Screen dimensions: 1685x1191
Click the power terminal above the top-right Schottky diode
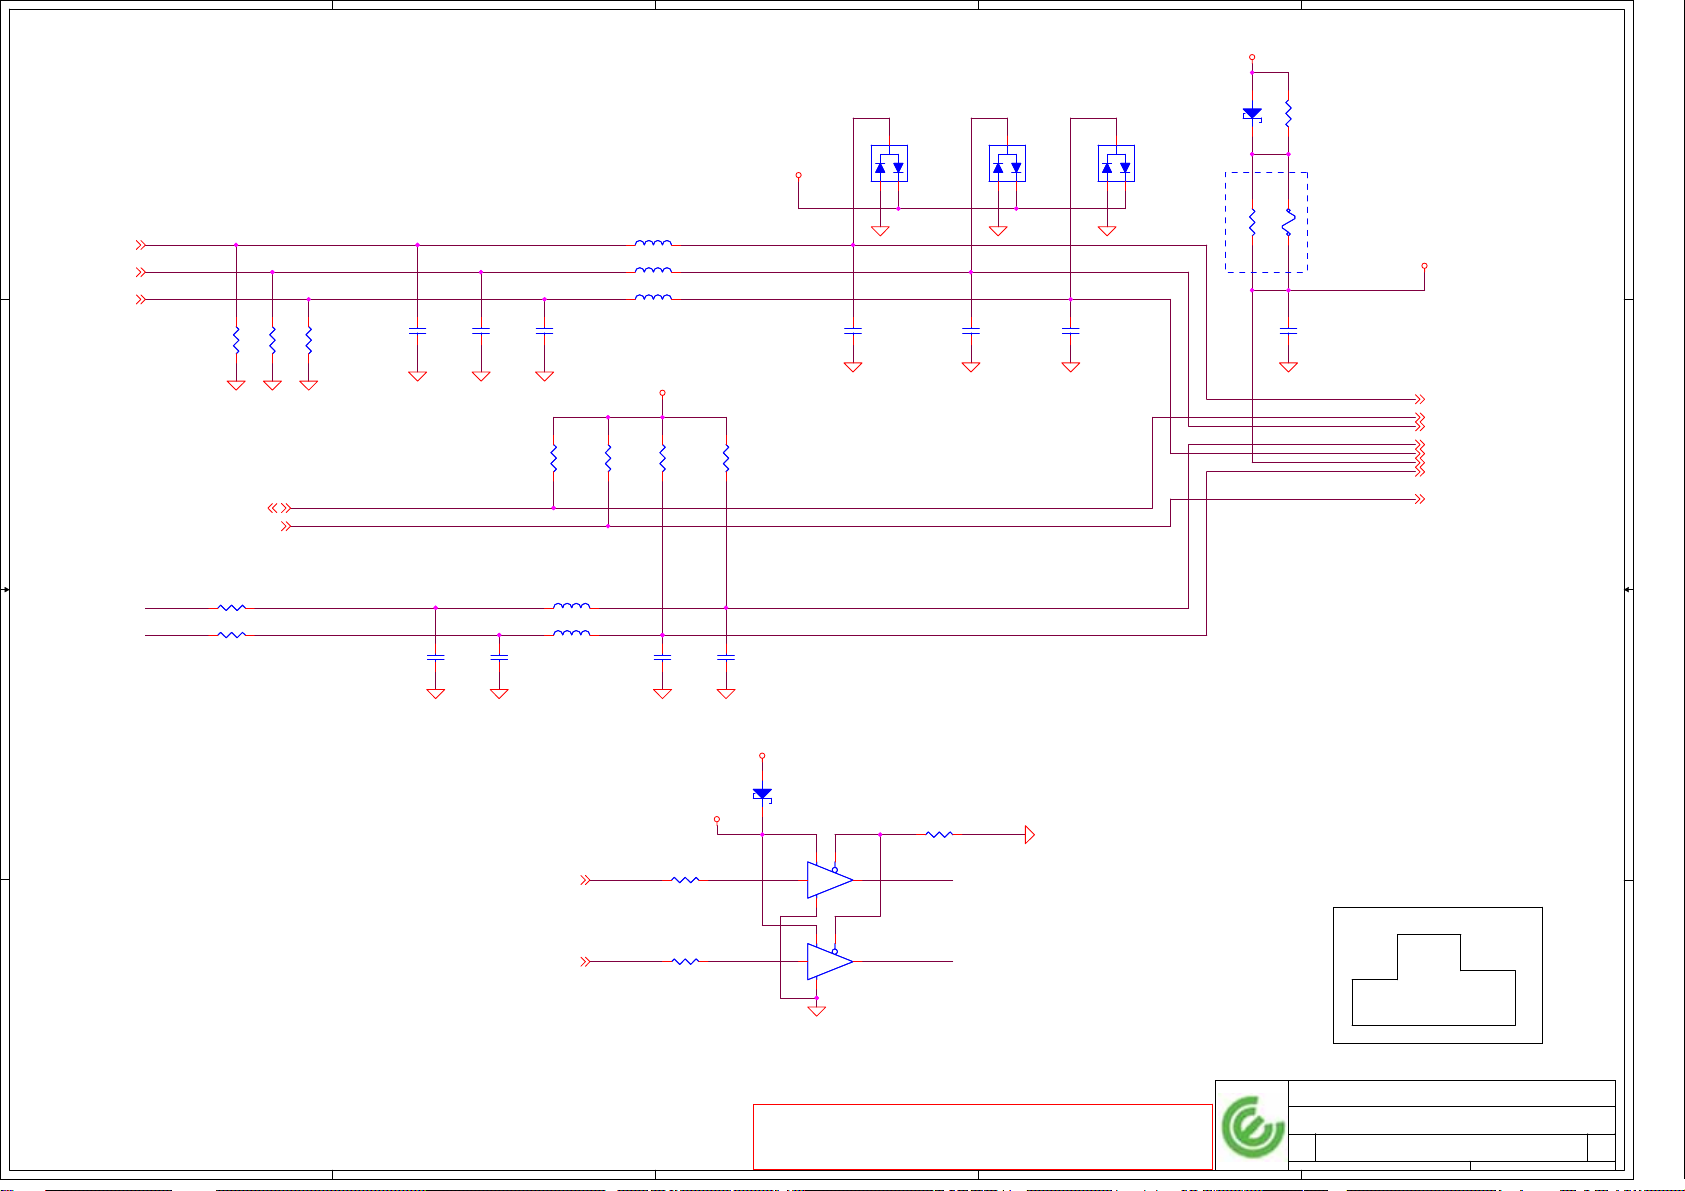coord(1252,58)
